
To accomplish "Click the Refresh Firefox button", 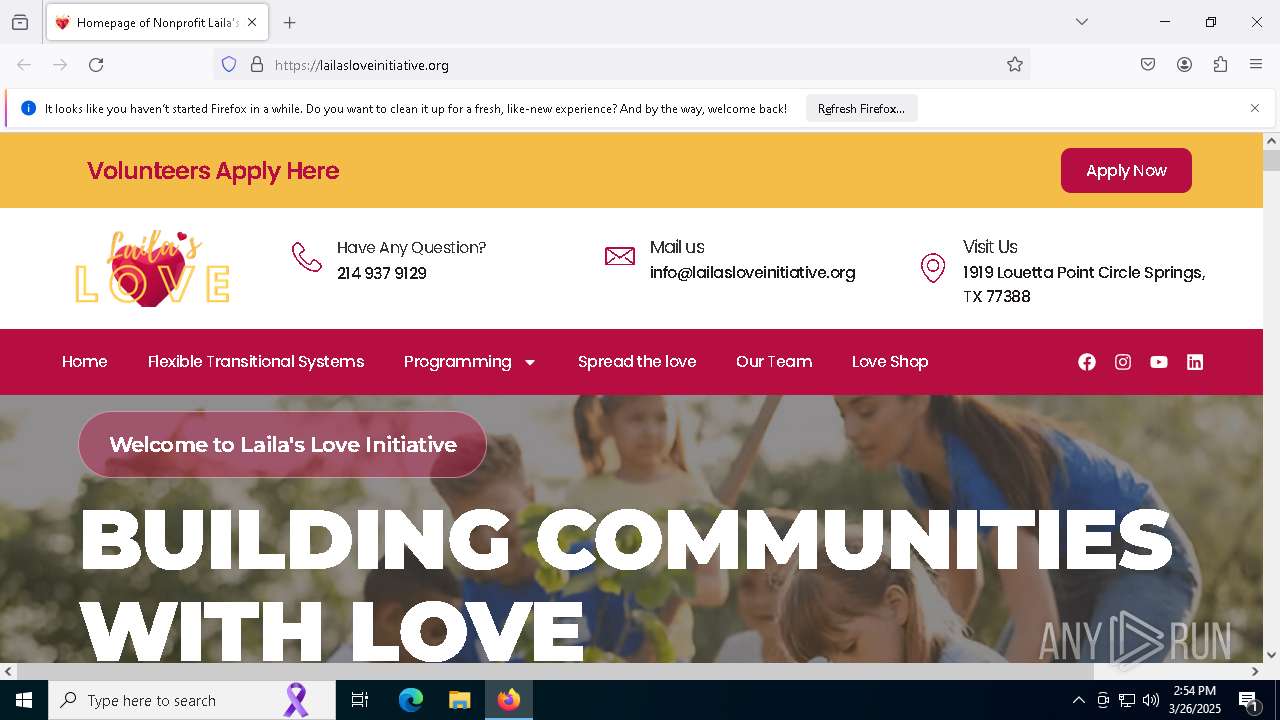I will [861, 109].
